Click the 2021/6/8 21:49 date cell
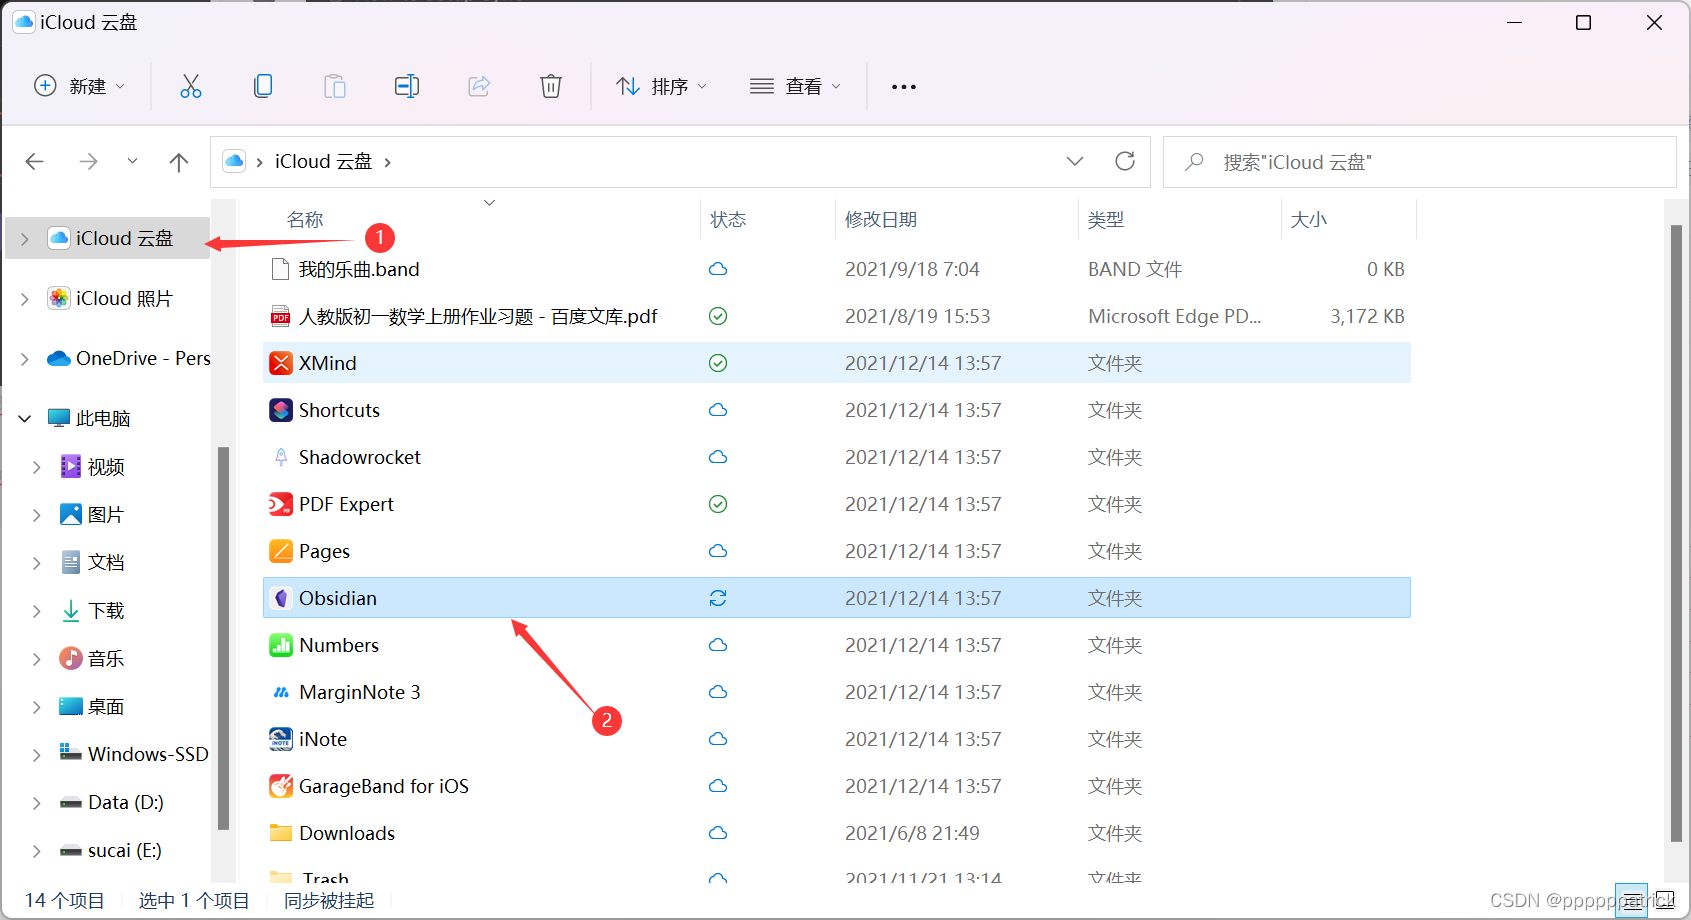The width and height of the screenshot is (1691, 920). tap(912, 833)
